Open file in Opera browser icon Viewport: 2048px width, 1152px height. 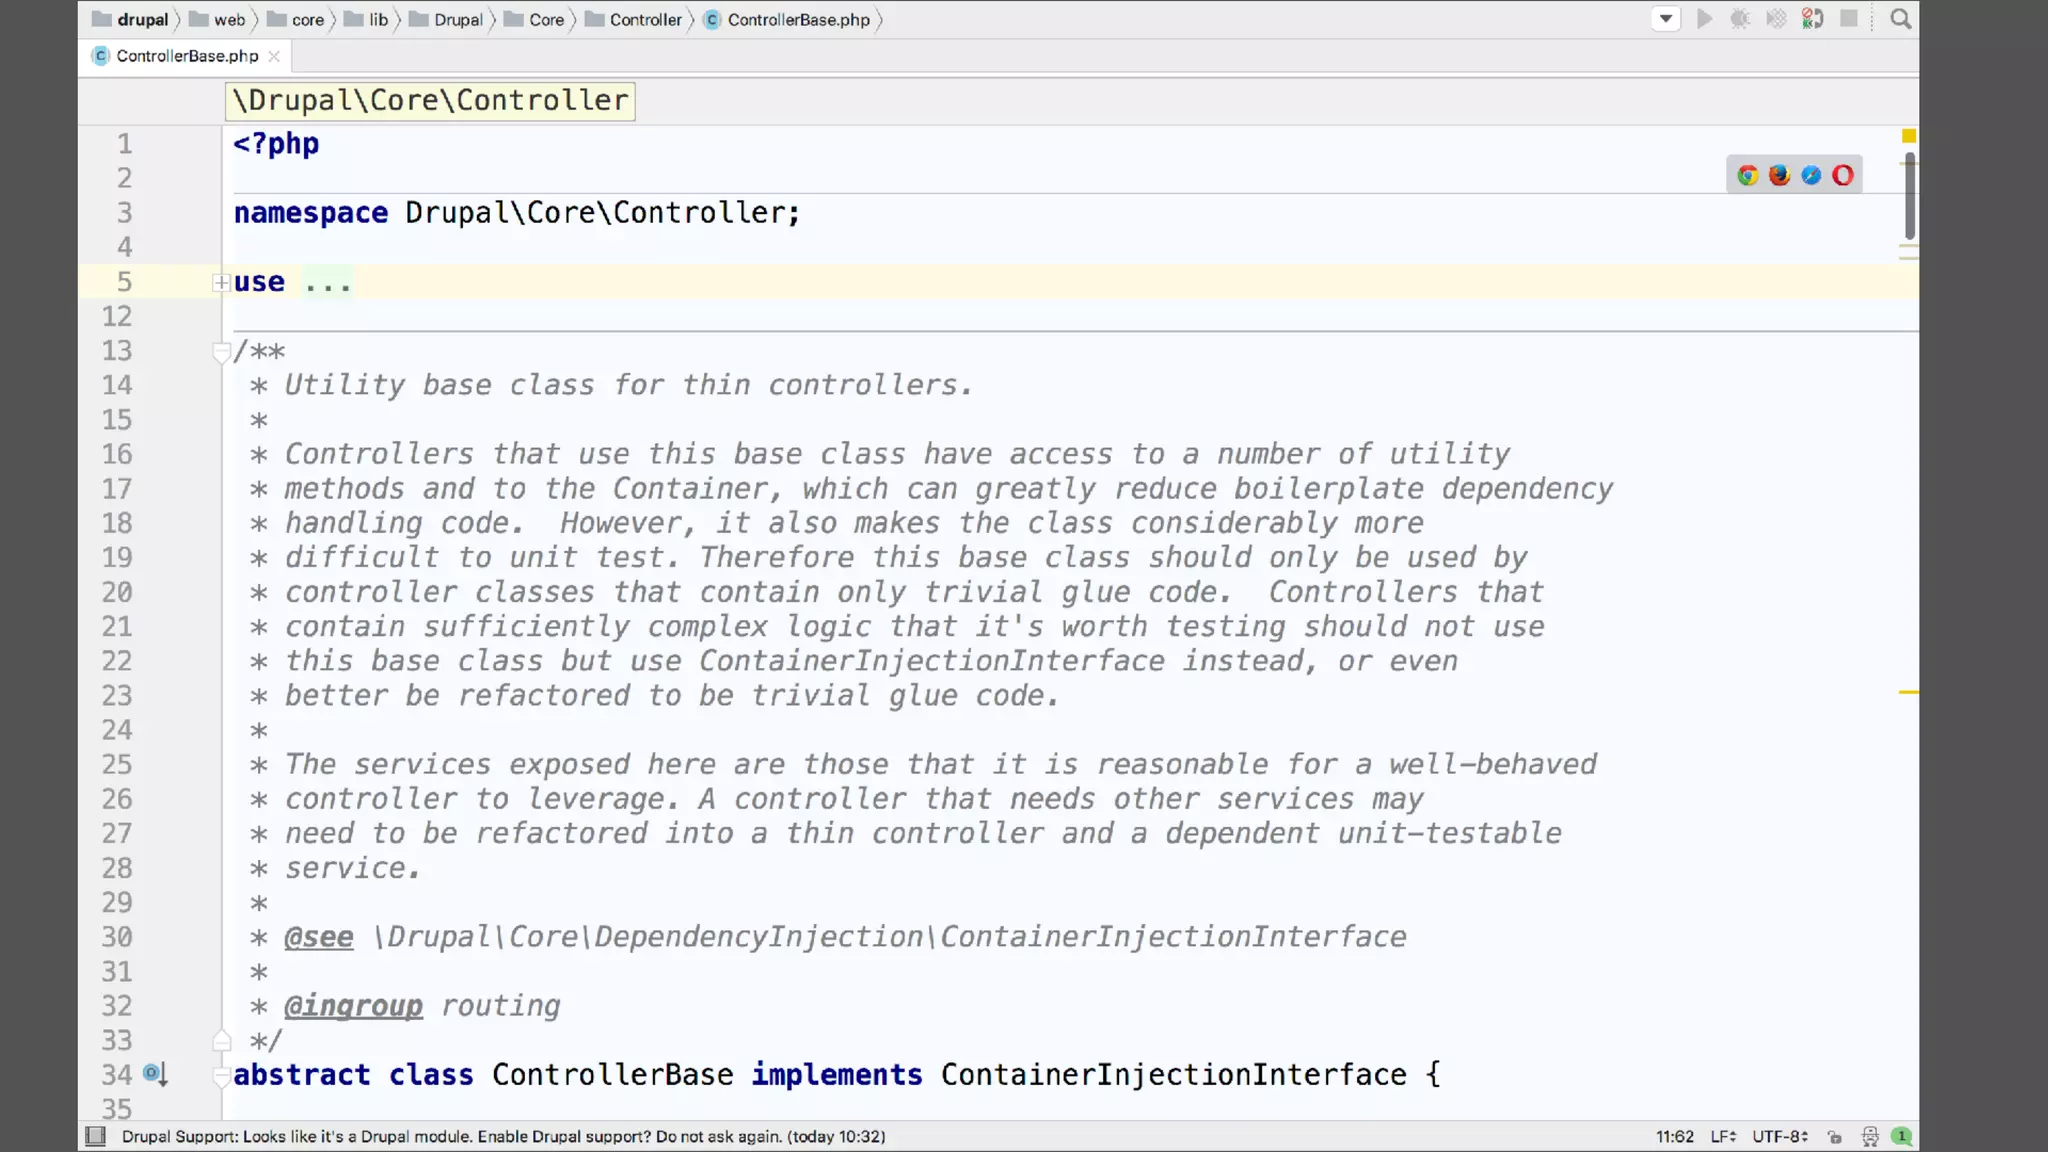pos(1843,176)
